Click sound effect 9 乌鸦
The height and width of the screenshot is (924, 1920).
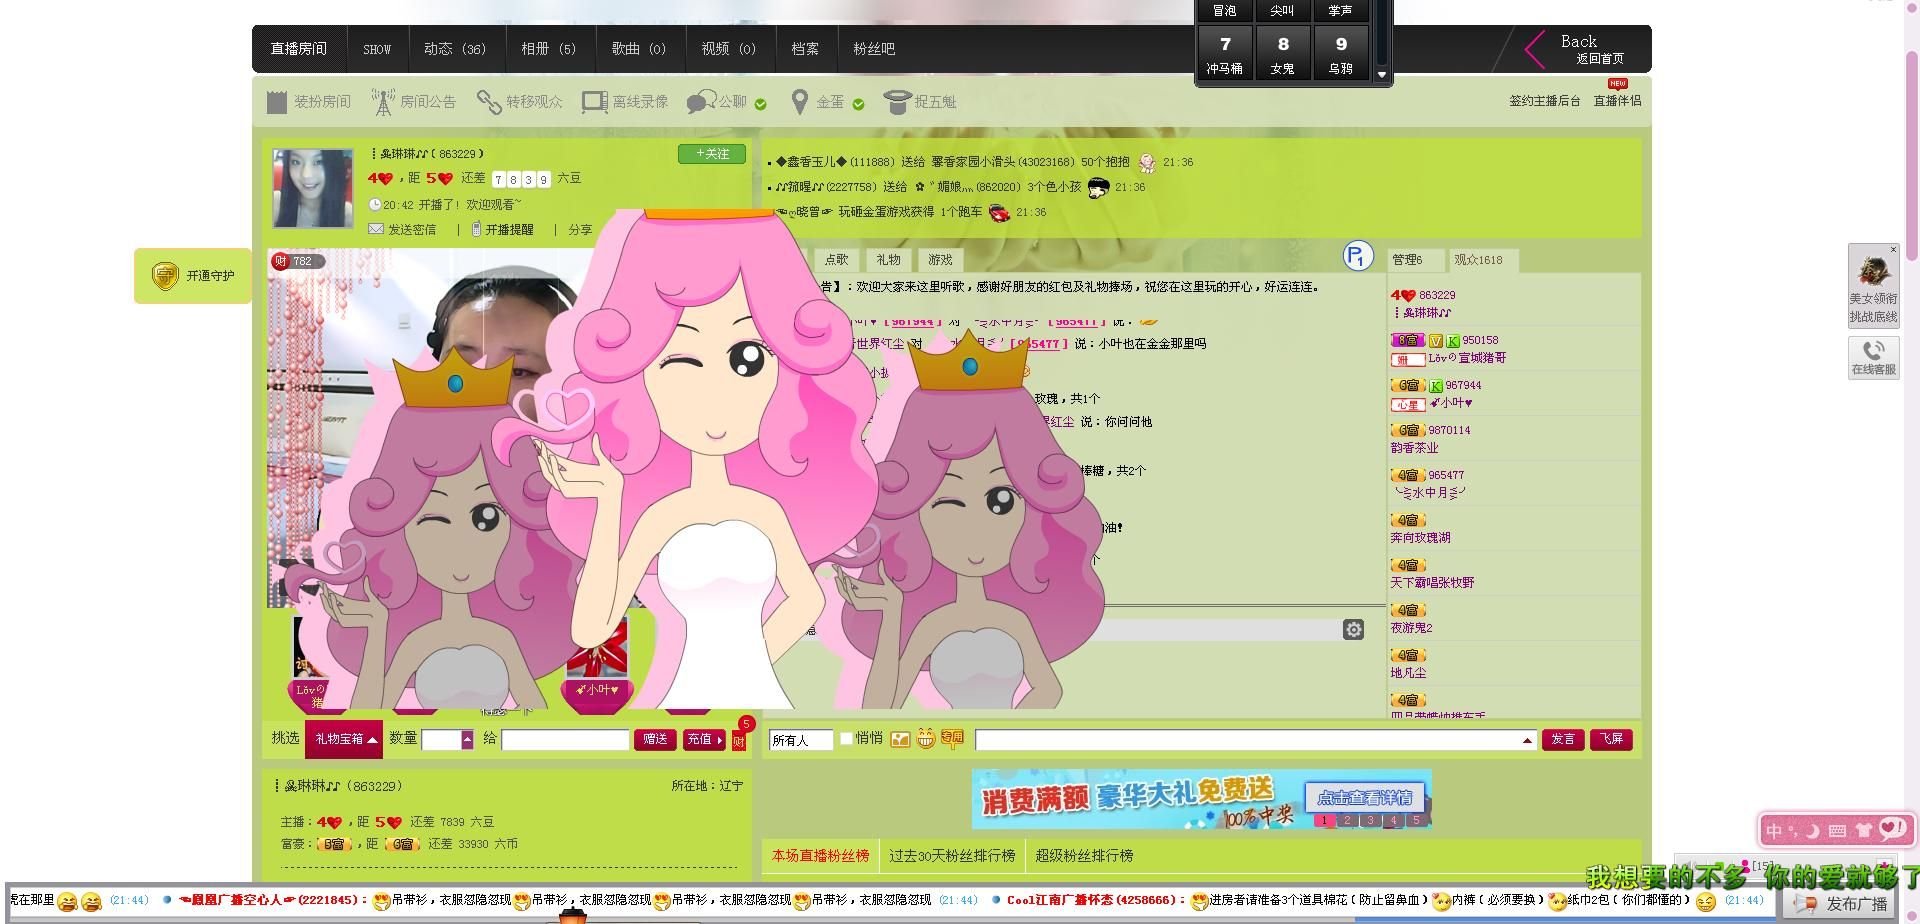(x=1341, y=54)
